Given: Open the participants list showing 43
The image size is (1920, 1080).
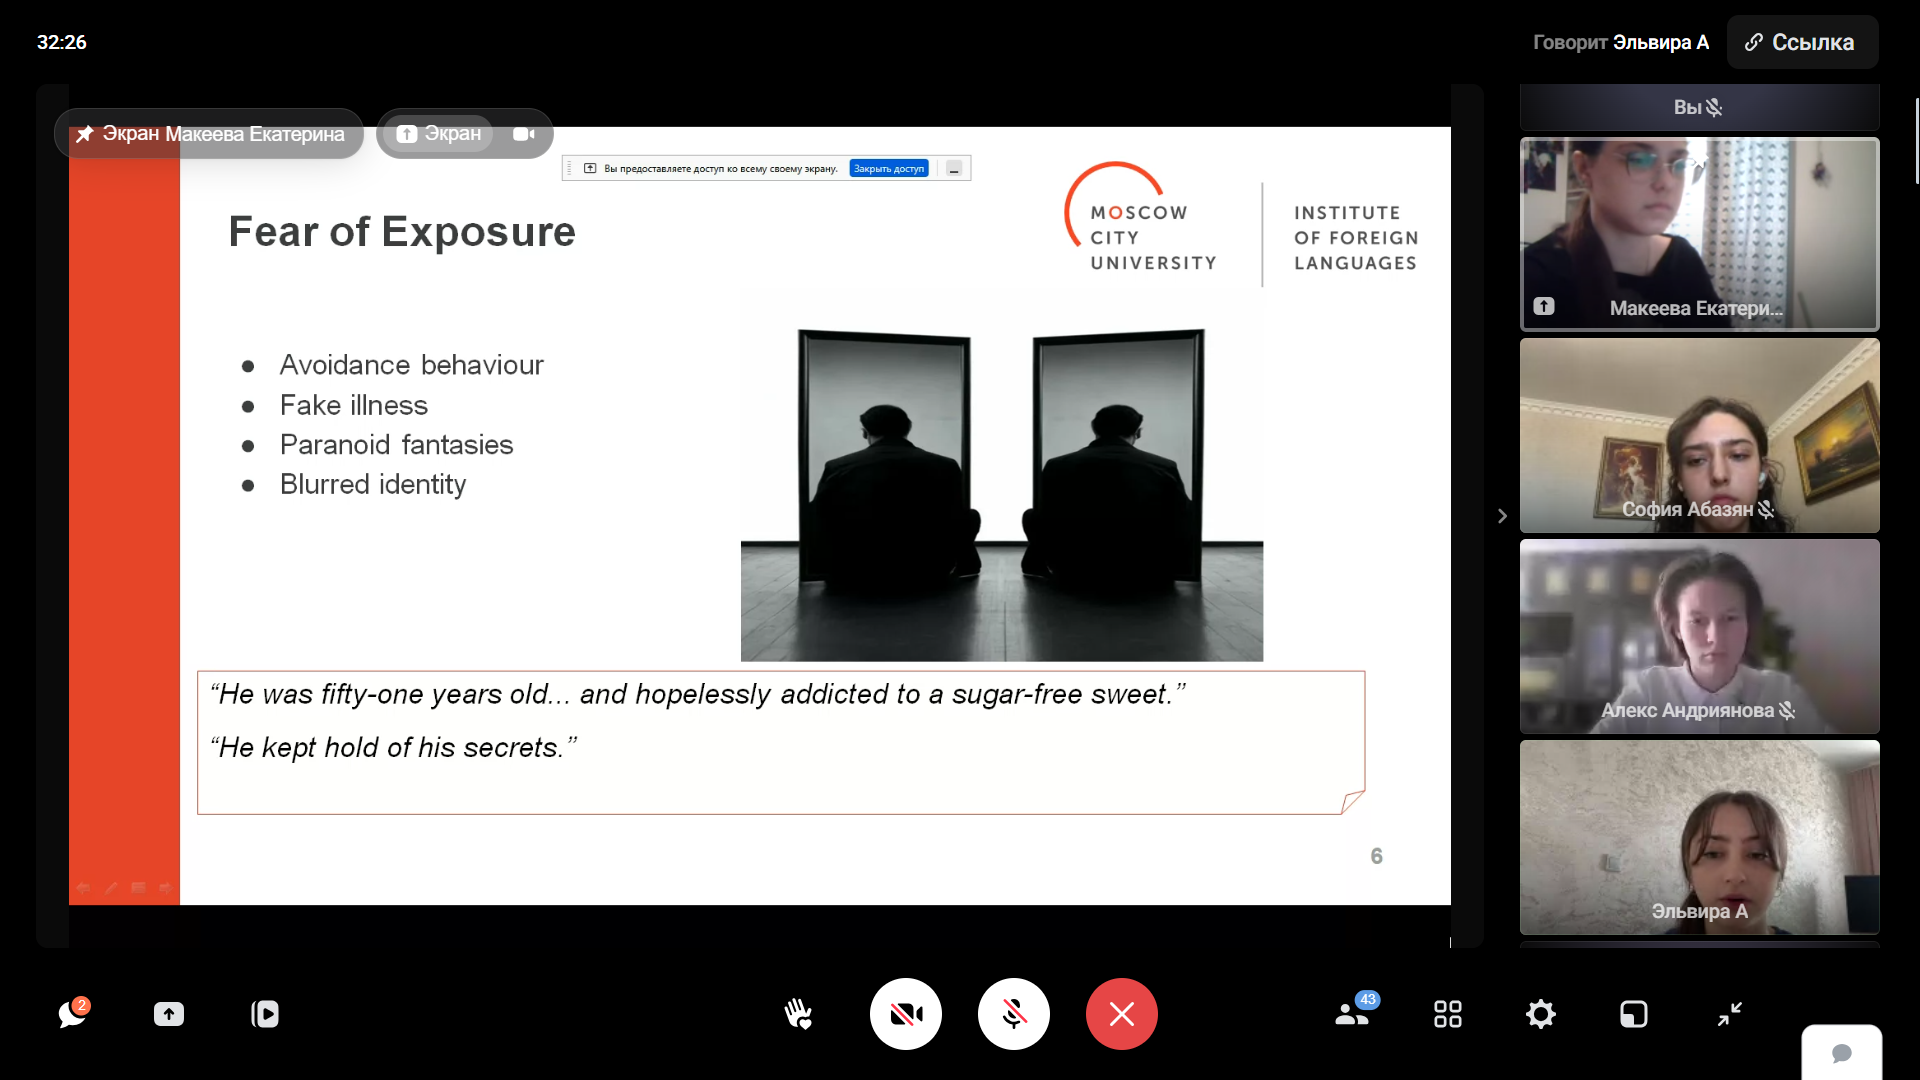Looking at the screenshot, I should tap(1354, 1012).
